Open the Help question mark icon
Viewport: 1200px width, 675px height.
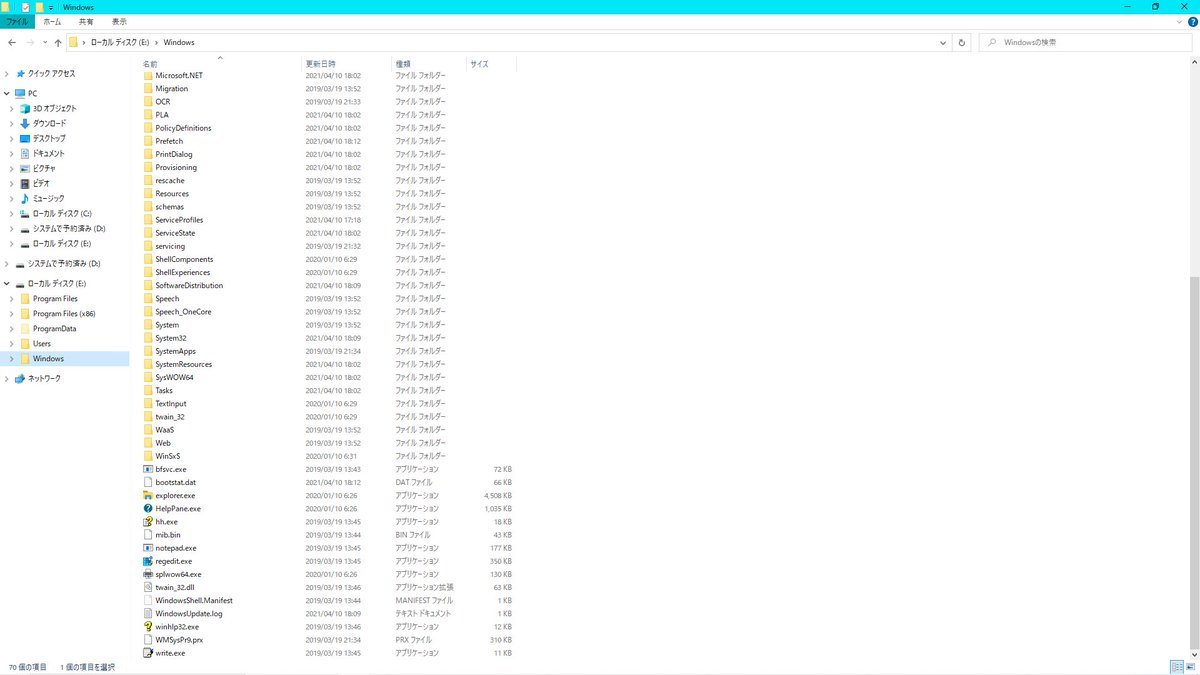[x=1192, y=21]
